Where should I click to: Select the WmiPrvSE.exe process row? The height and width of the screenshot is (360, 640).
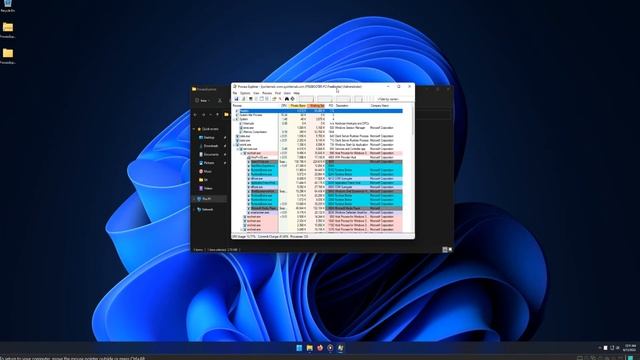point(318,157)
